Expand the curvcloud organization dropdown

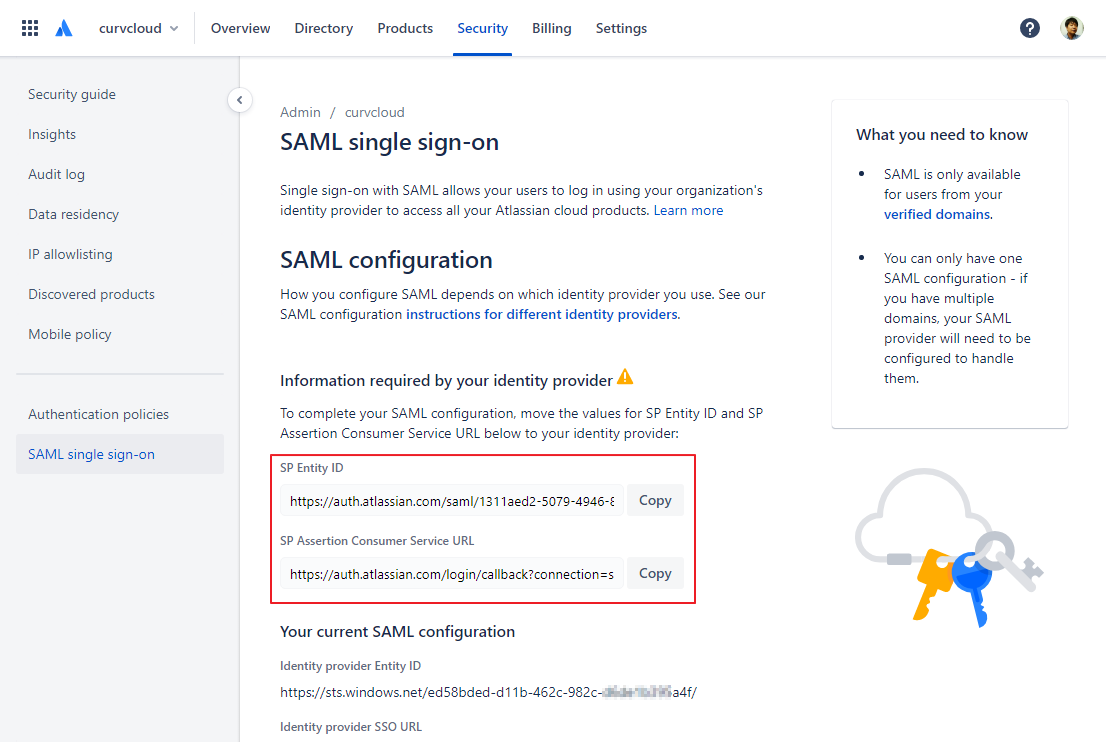point(138,28)
